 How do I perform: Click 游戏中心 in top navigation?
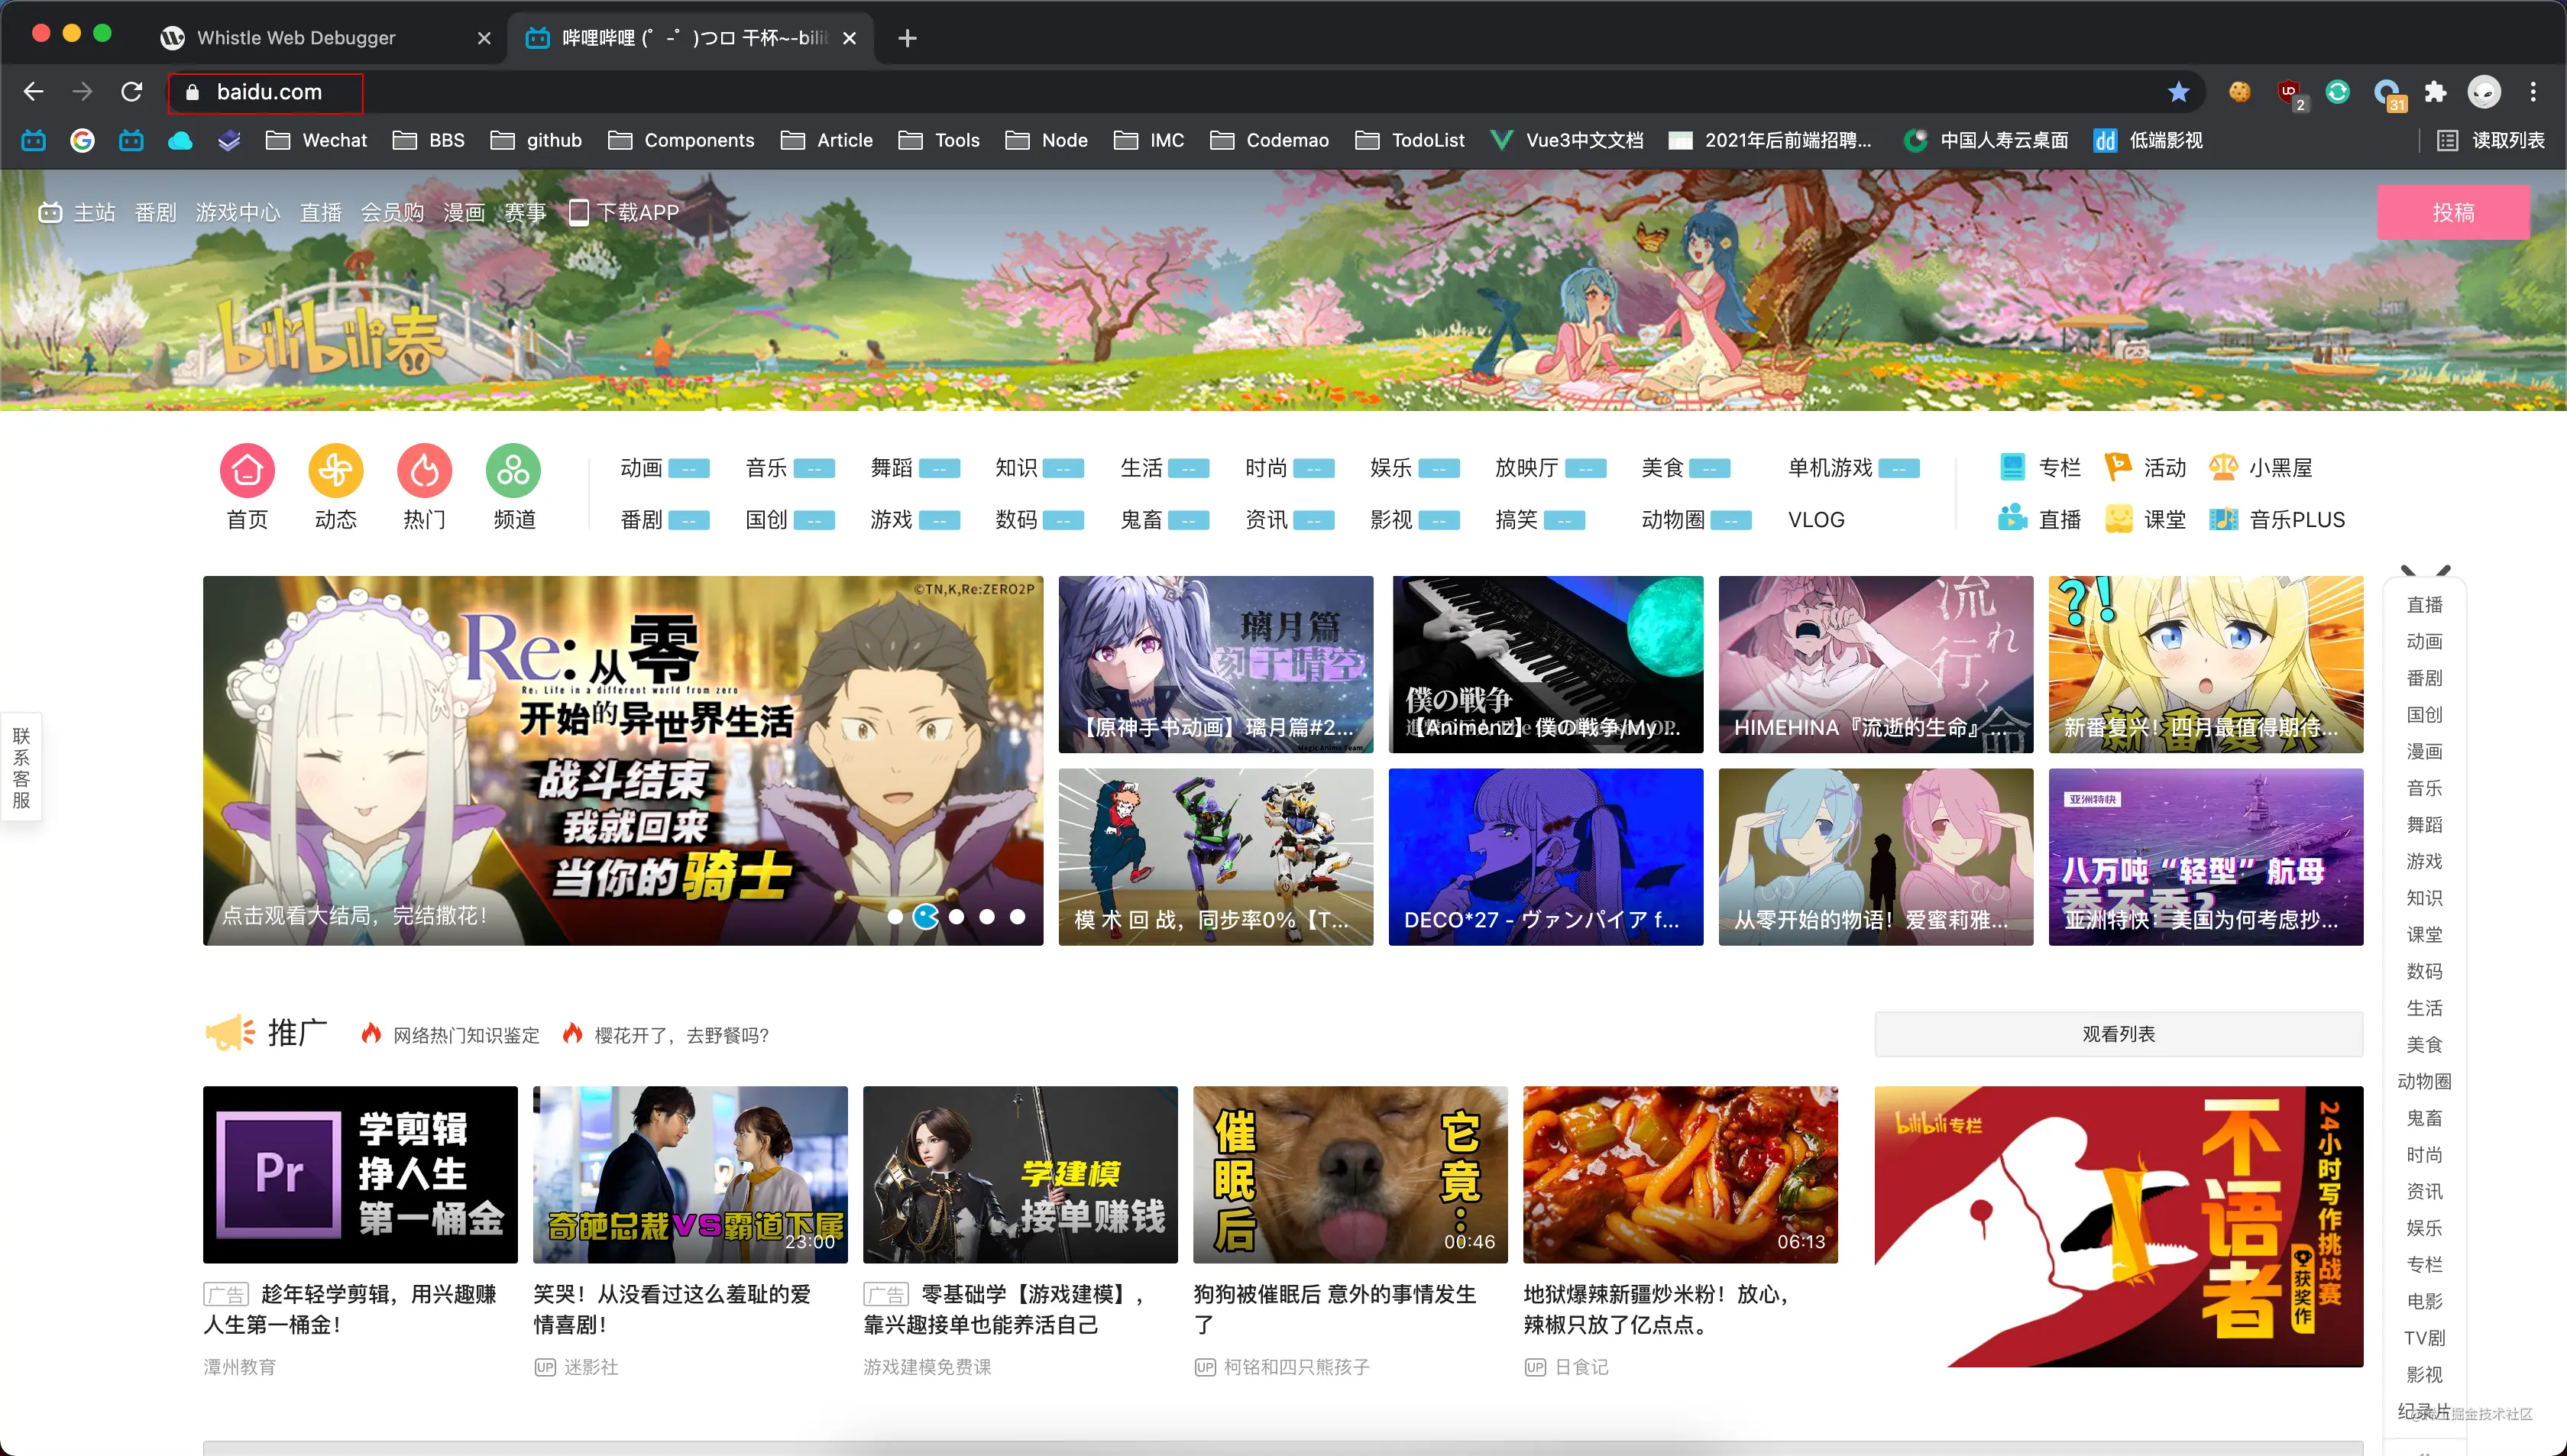(x=238, y=212)
